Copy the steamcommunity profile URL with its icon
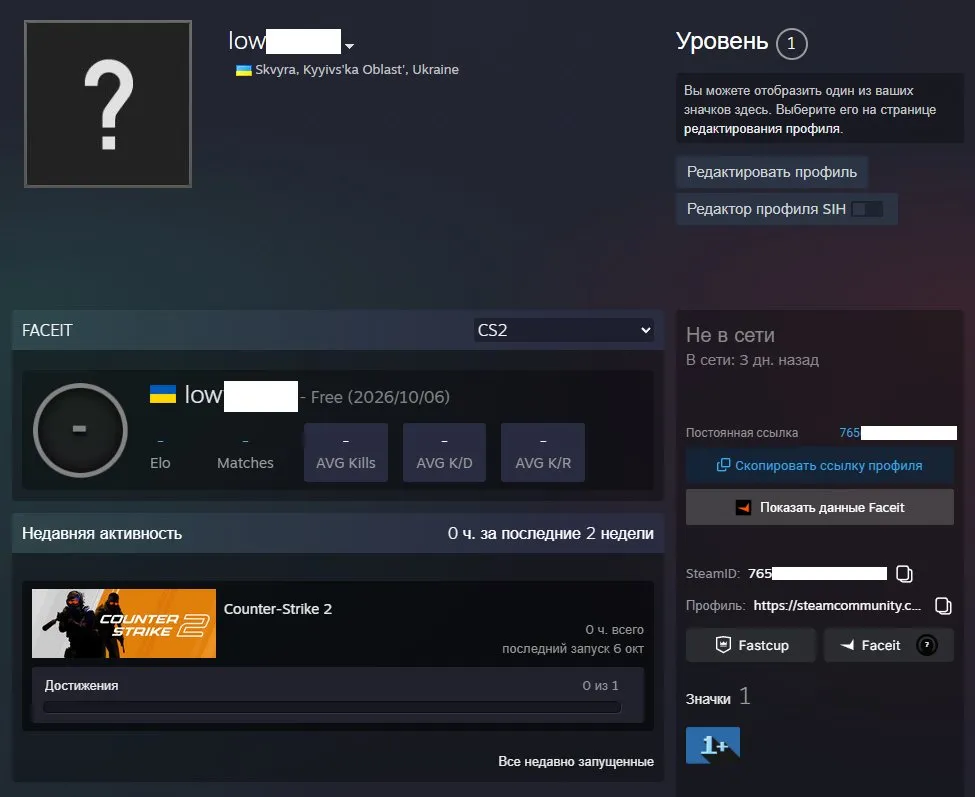This screenshot has height=797, width=975. tap(943, 606)
